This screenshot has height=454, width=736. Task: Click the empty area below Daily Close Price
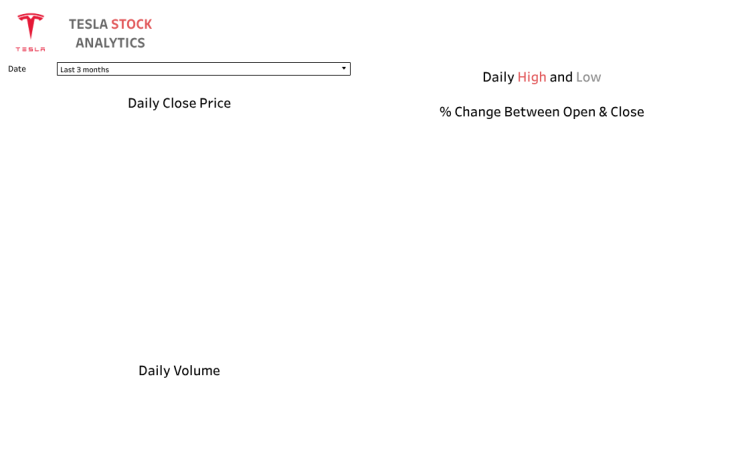(179, 230)
